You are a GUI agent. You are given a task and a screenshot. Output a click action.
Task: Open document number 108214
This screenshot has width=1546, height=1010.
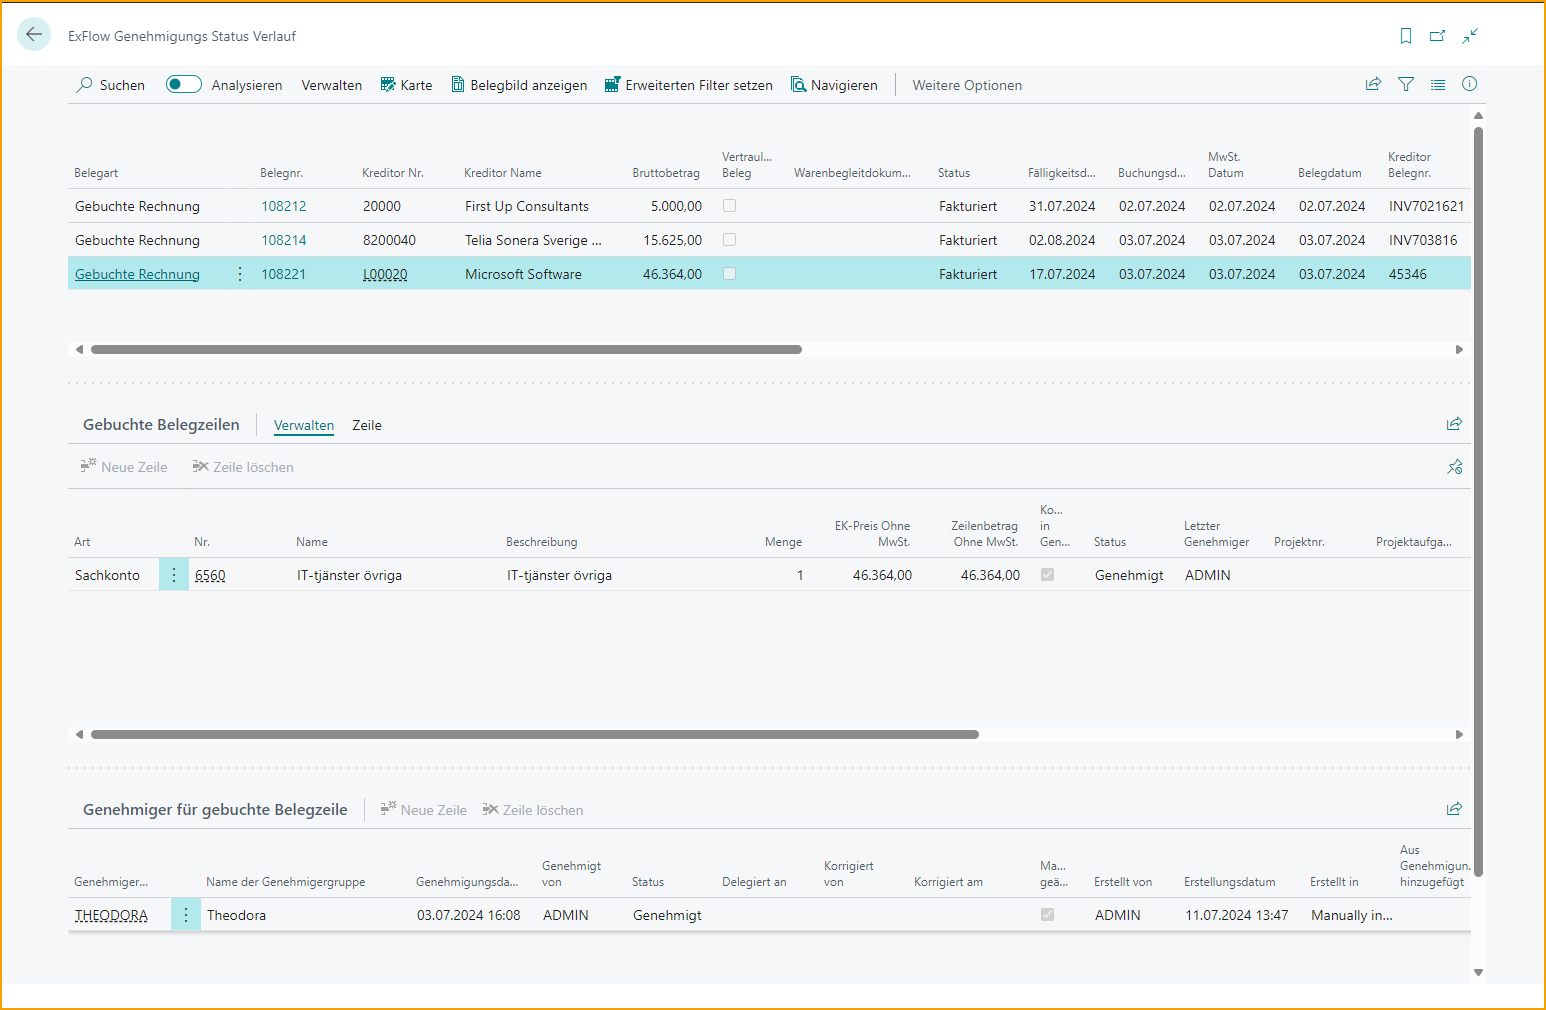click(284, 240)
